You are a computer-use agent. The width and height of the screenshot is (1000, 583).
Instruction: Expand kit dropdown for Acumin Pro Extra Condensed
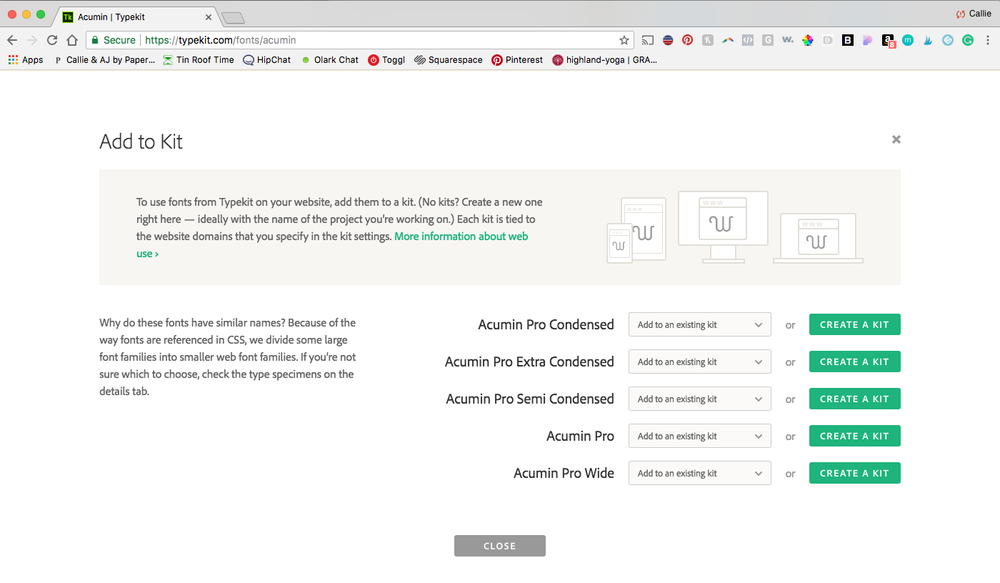coord(700,362)
